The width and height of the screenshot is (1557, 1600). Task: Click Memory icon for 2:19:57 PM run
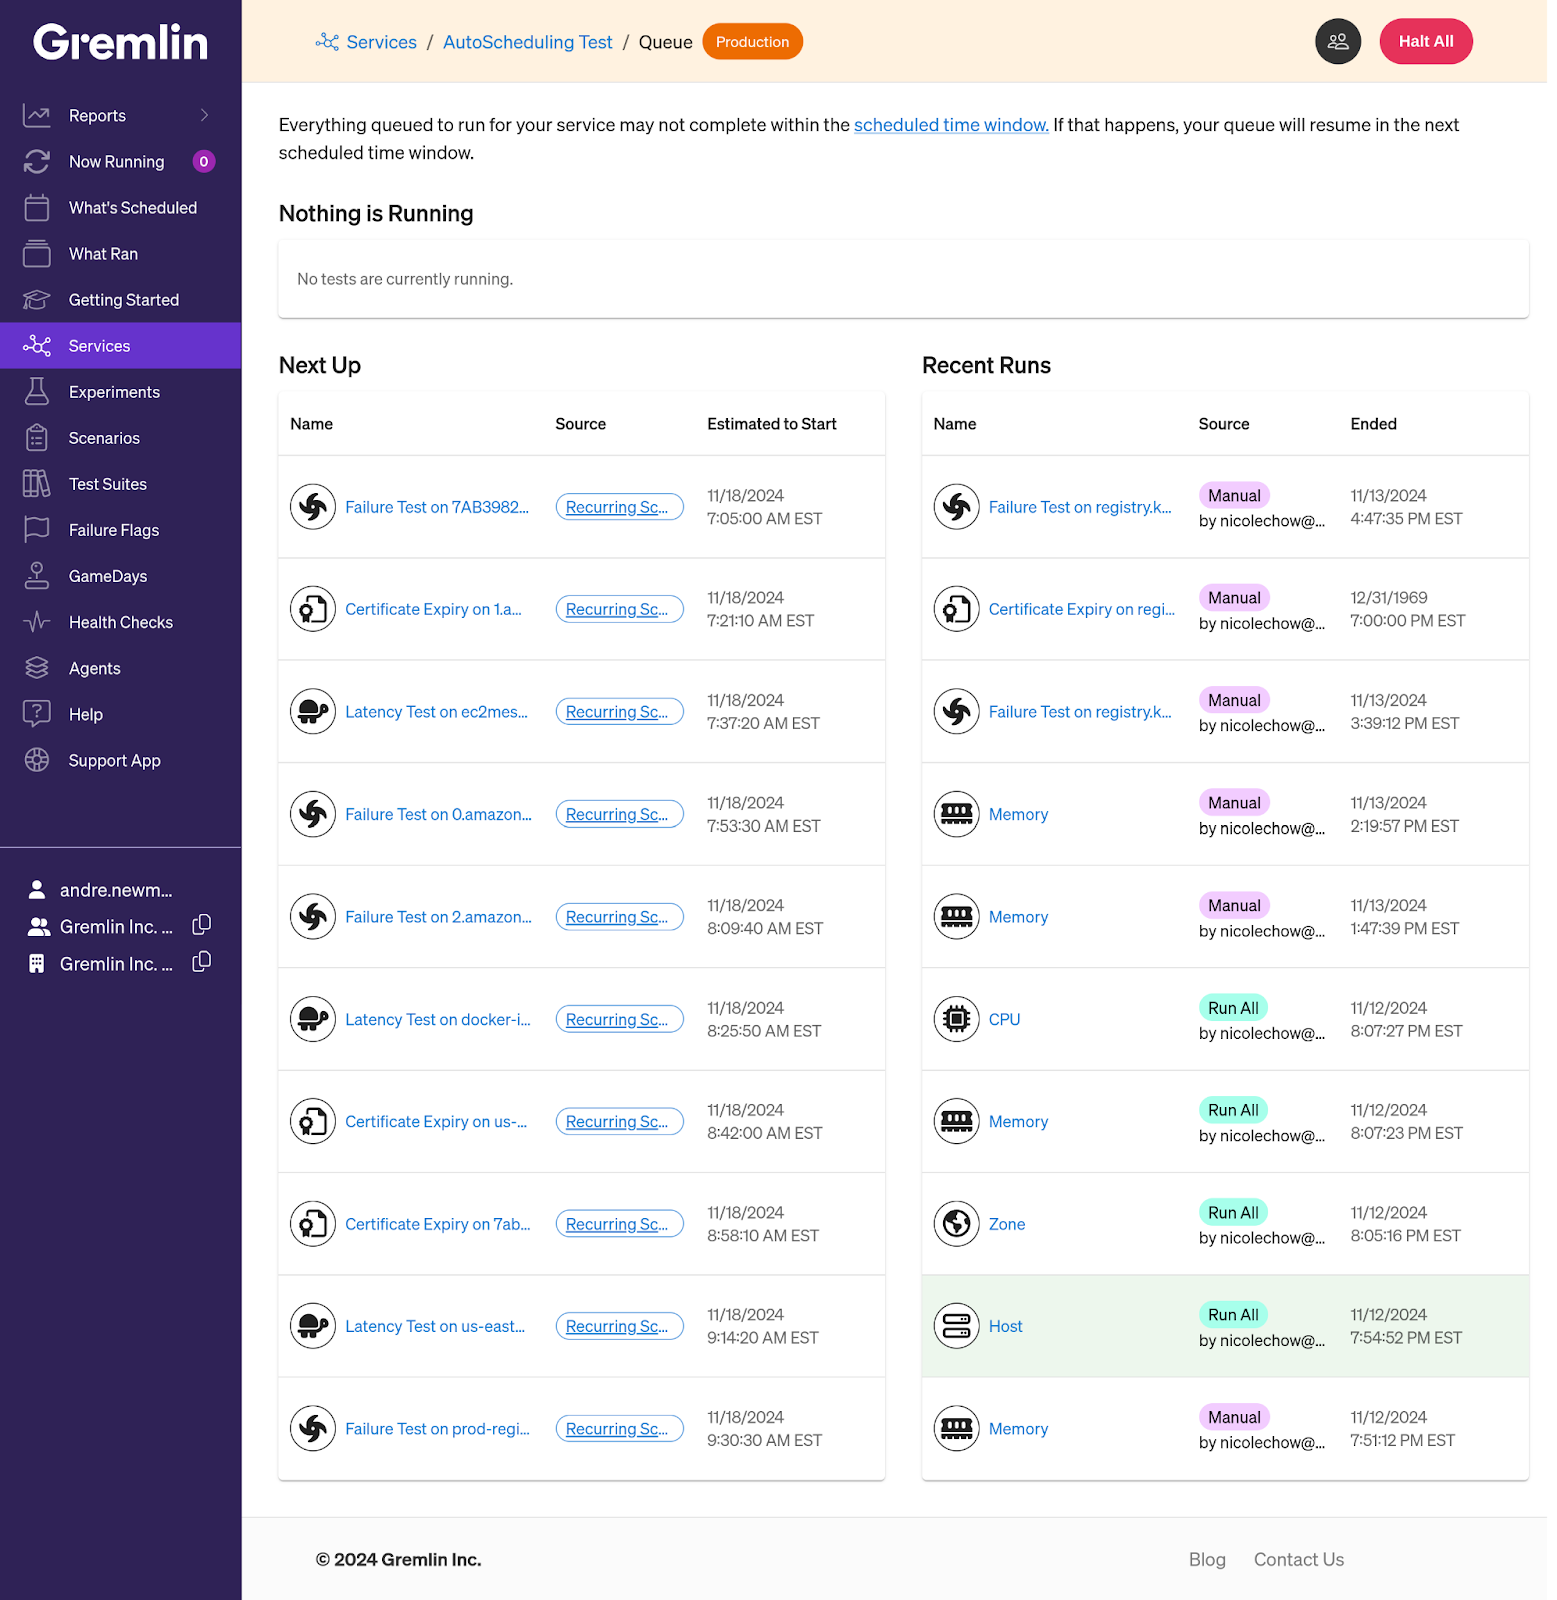click(957, 814)
